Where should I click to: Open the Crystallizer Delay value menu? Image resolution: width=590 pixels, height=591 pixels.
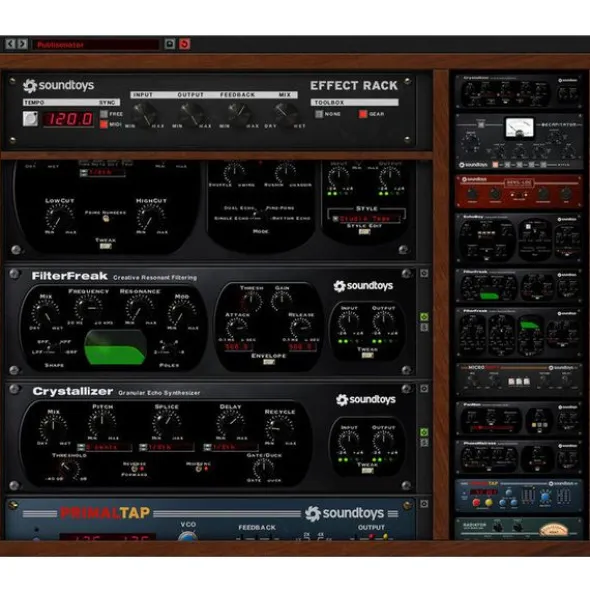[231, 447]
